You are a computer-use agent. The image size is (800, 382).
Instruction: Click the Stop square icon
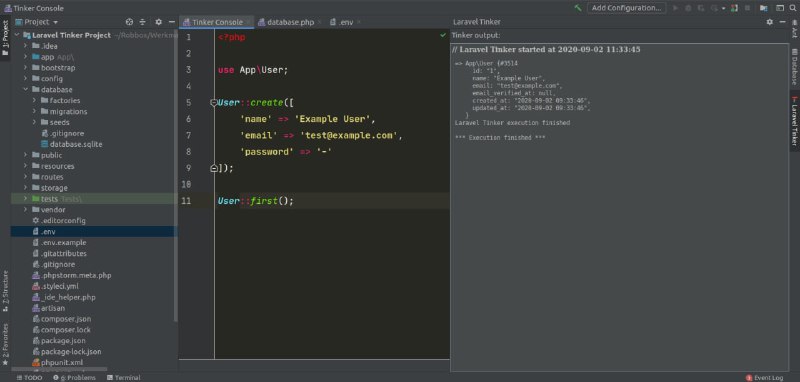pos(747,8)
